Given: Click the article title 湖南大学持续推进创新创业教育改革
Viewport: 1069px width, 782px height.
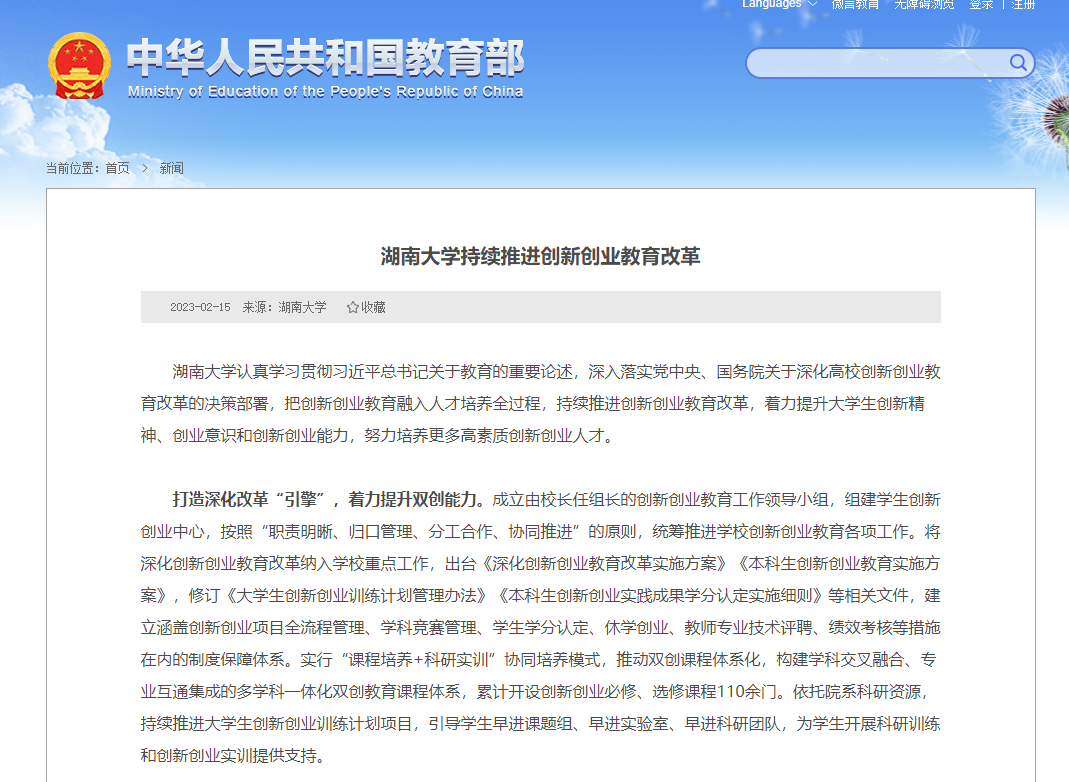Looking at the screenshot, I should 541,256.
